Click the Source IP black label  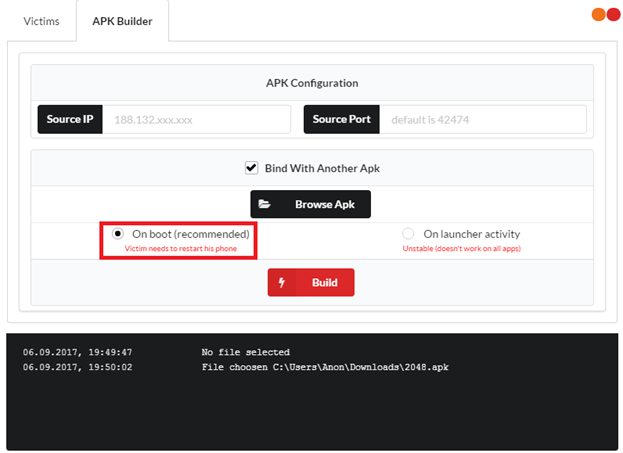tap(68, 119)
